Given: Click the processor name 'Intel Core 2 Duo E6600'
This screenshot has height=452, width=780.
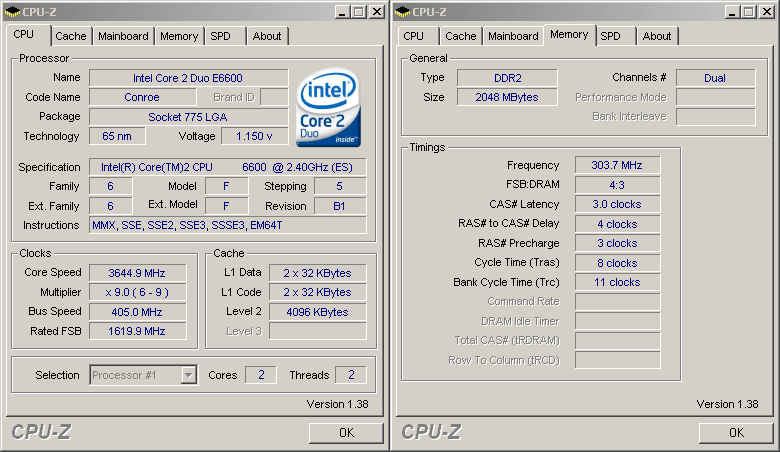Looking at the screenshot, I should point(188,78).
